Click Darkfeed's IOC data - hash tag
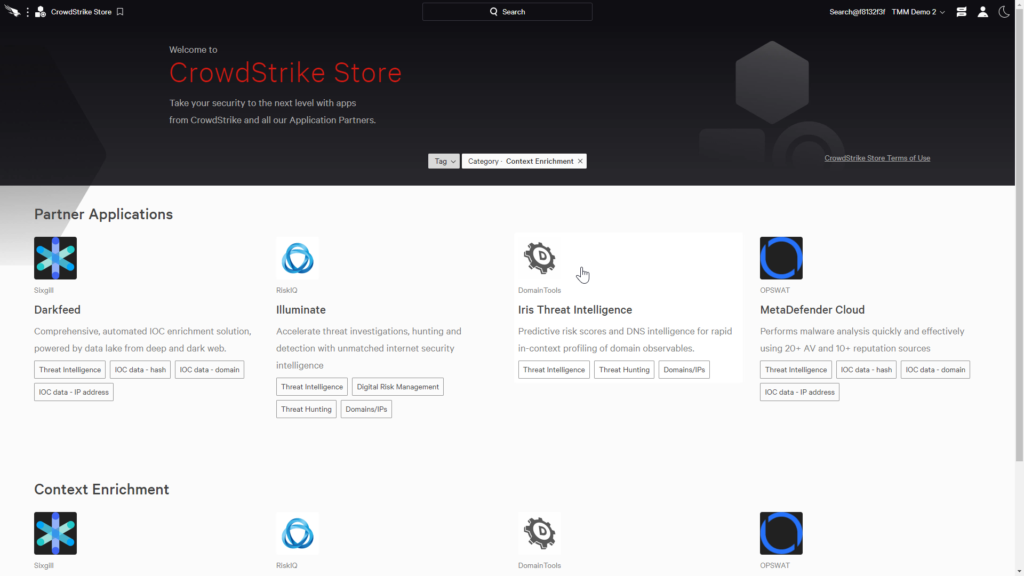1024x576 pixels. [140, 370]
